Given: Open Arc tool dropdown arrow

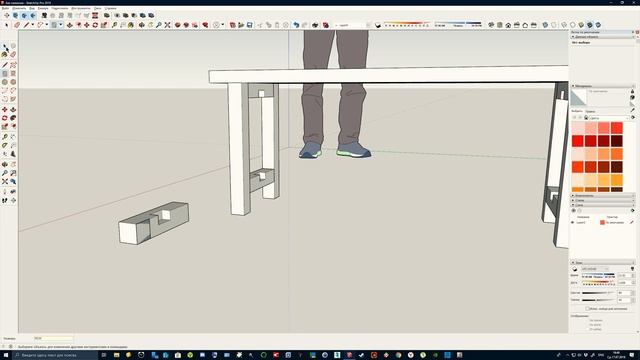Looking at the screenshot, I should pyautogui.click(x=47, y=25).
